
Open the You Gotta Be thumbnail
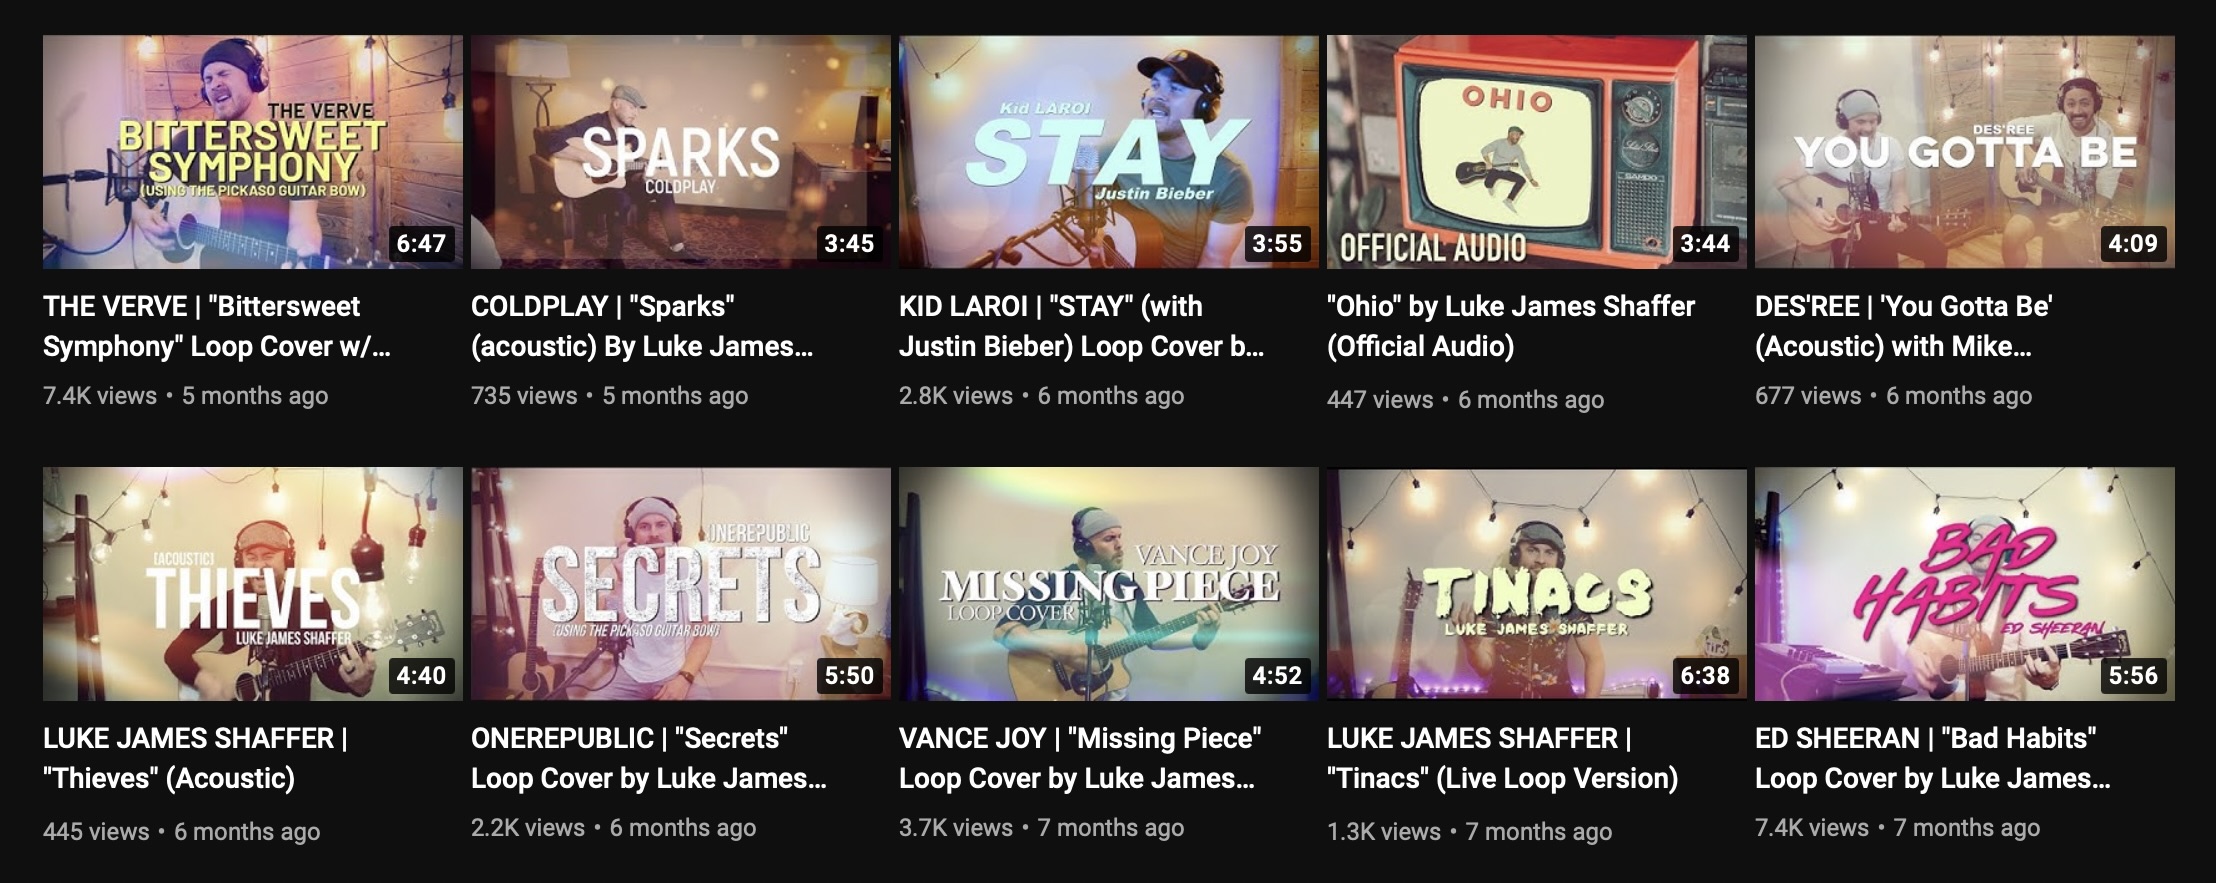(x=1964, y=152)
